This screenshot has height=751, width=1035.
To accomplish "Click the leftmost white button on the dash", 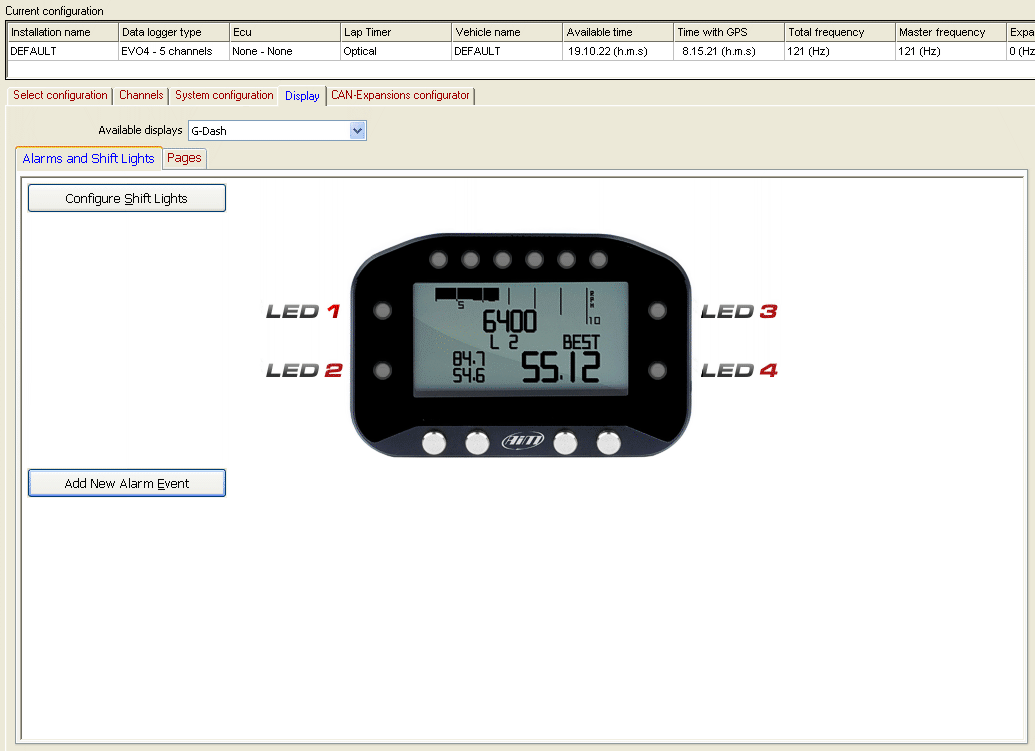I will pos(434,443).
